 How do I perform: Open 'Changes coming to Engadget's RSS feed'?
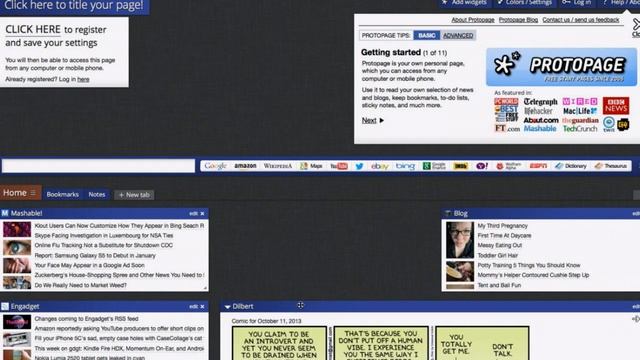pyautogui.click(x=86, y=319)
